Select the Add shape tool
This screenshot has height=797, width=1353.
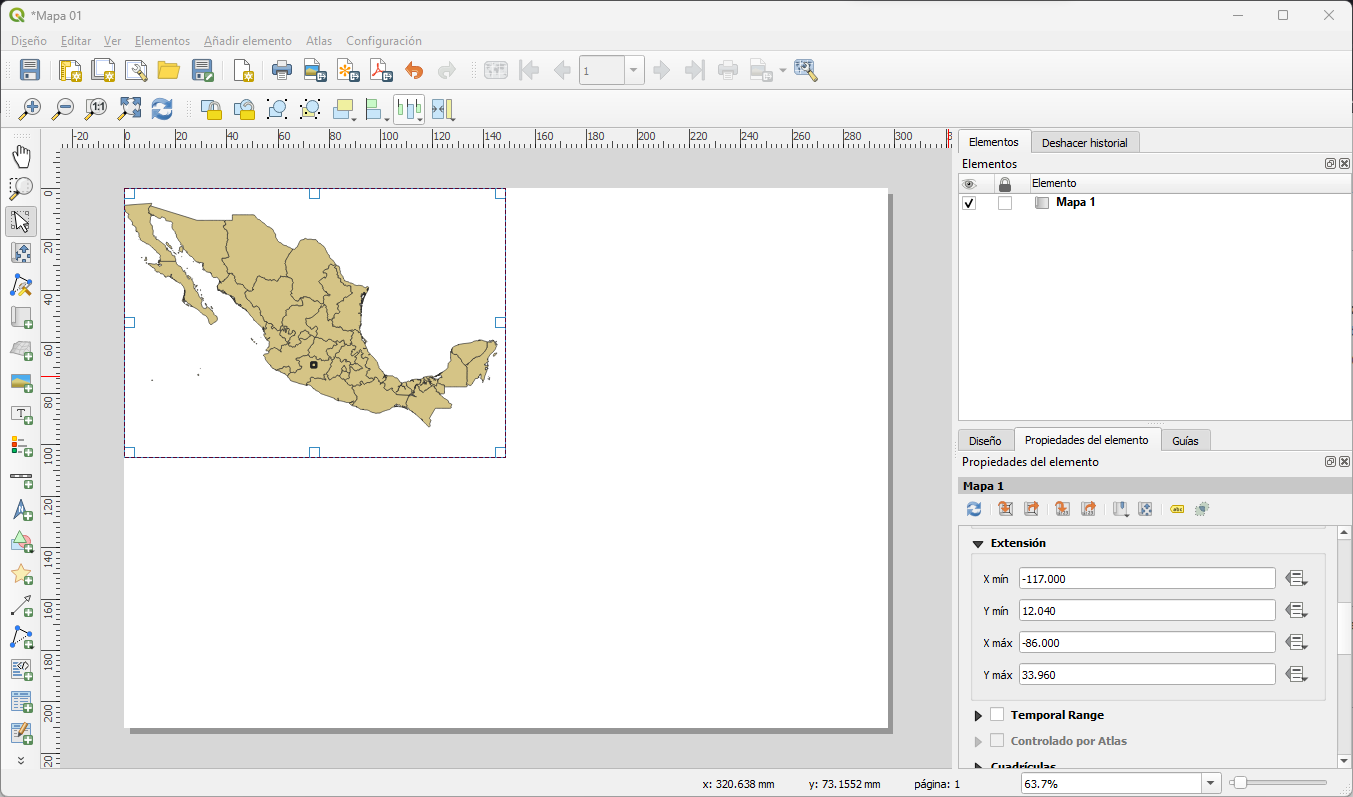(21, 541)
